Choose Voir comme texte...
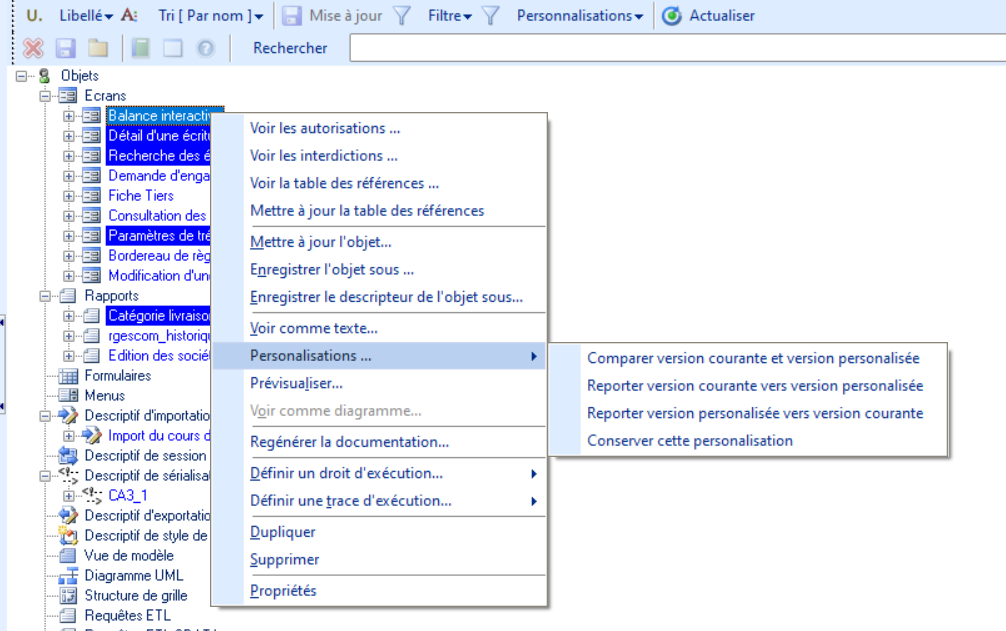The width and height of the screenshot is (1006, 631). coord(379,328)
